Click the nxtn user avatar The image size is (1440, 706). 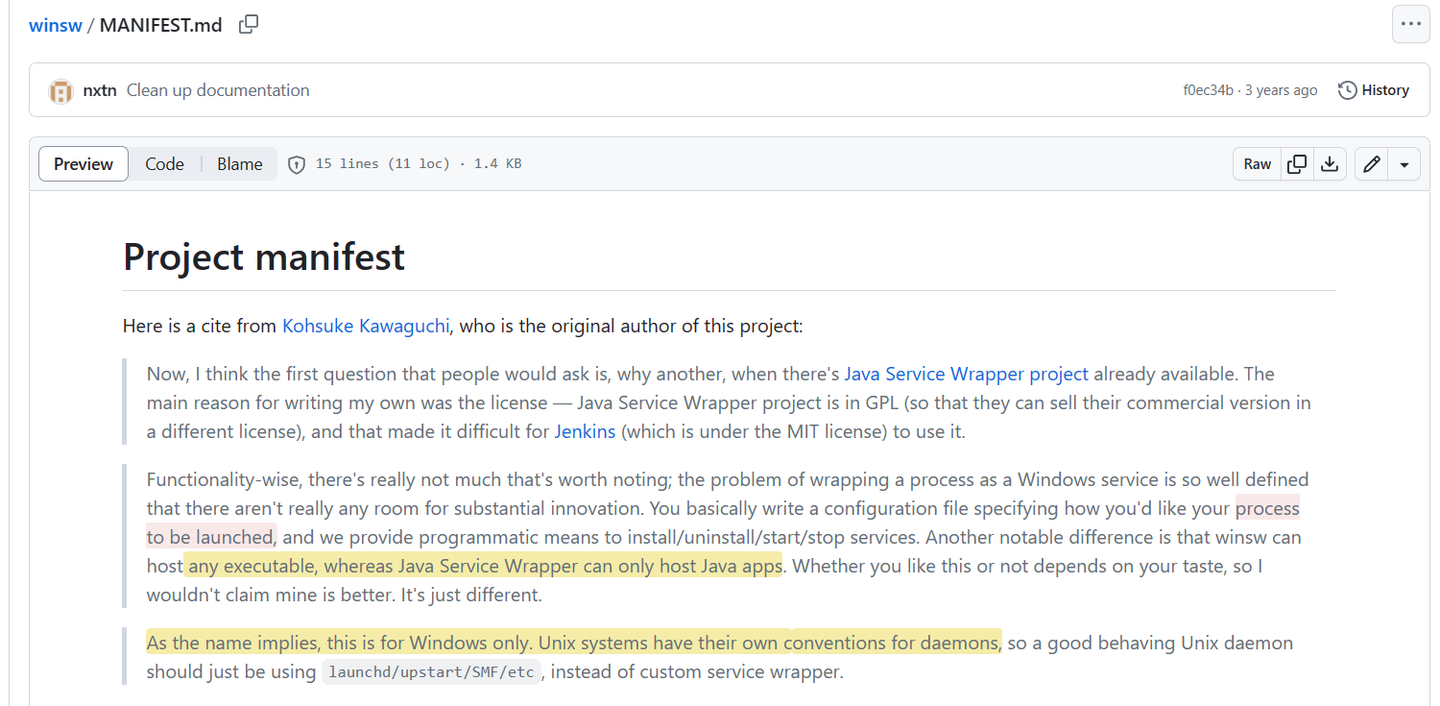61,91
